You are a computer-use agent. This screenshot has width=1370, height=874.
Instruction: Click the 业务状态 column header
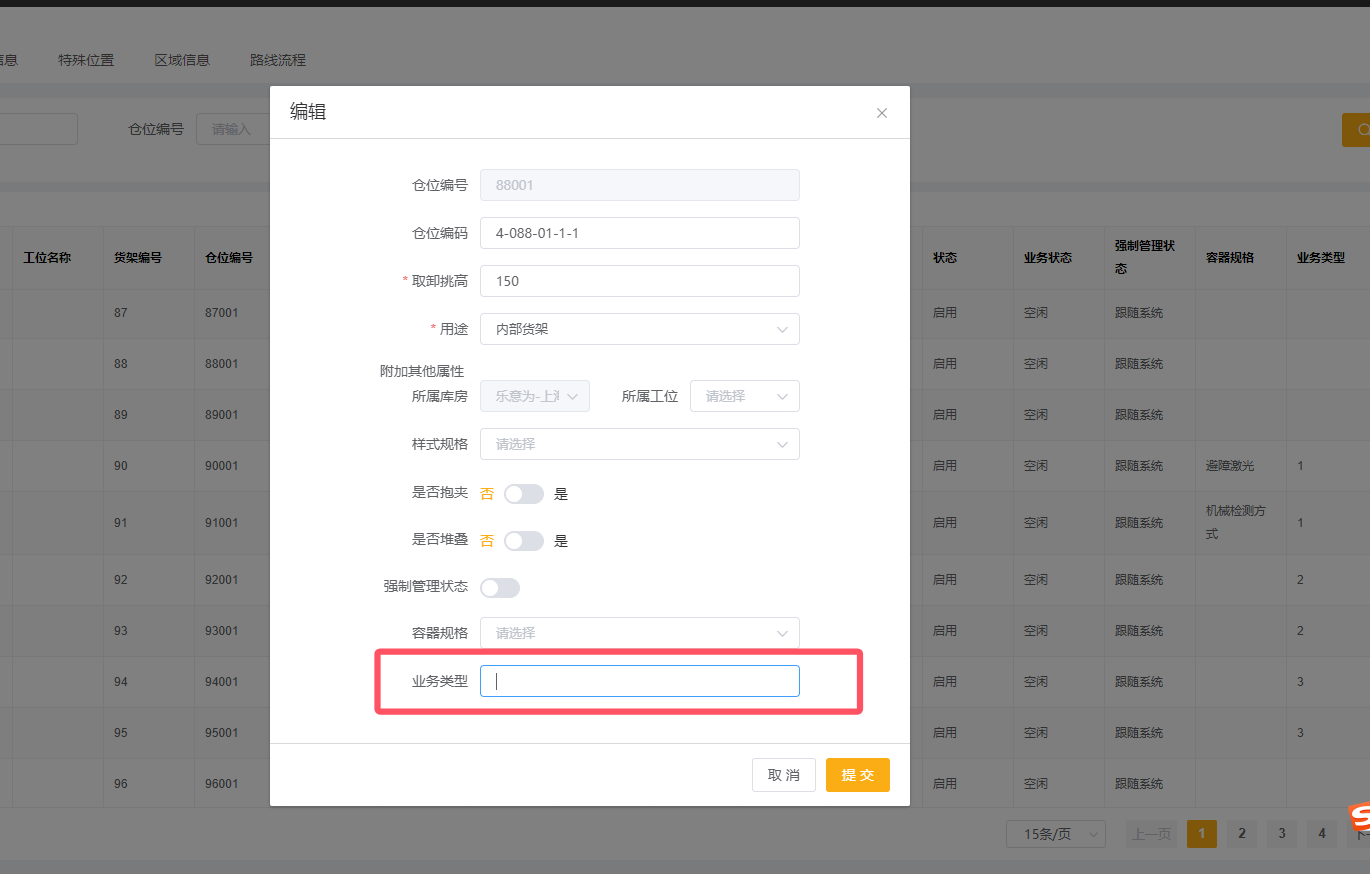pos(1048,258)
